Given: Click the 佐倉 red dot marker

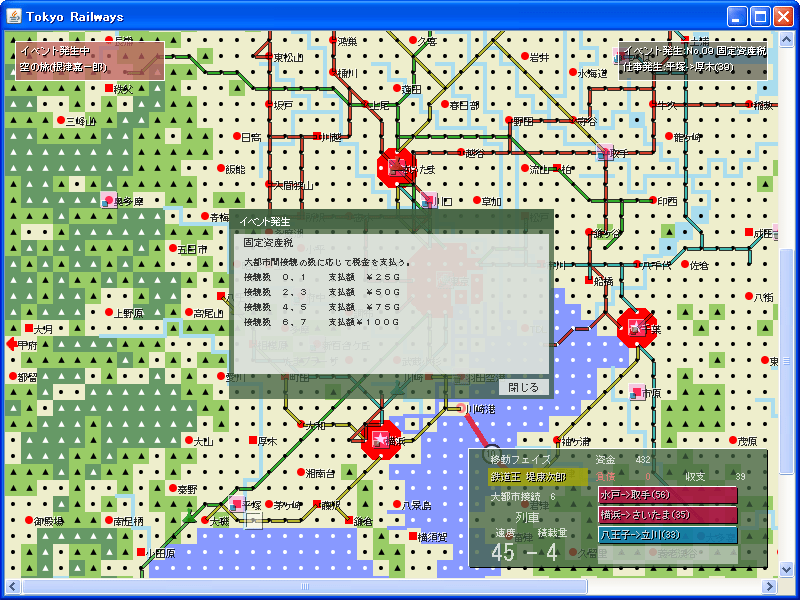Looking at the screenshot, I should pyautogui.click(x=685, y=264).
